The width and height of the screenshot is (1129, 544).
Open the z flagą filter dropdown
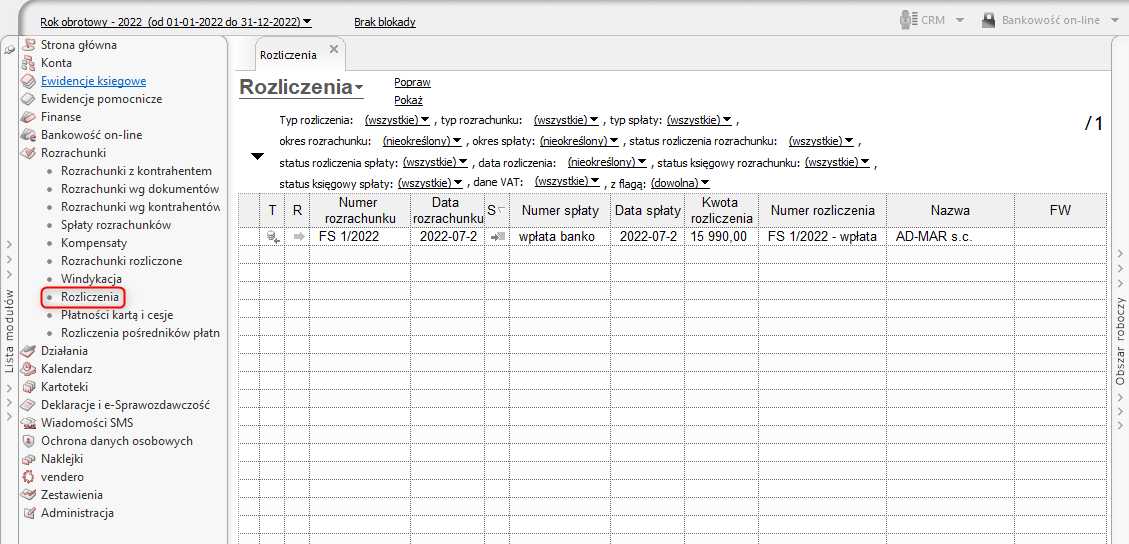pos(680,182)
